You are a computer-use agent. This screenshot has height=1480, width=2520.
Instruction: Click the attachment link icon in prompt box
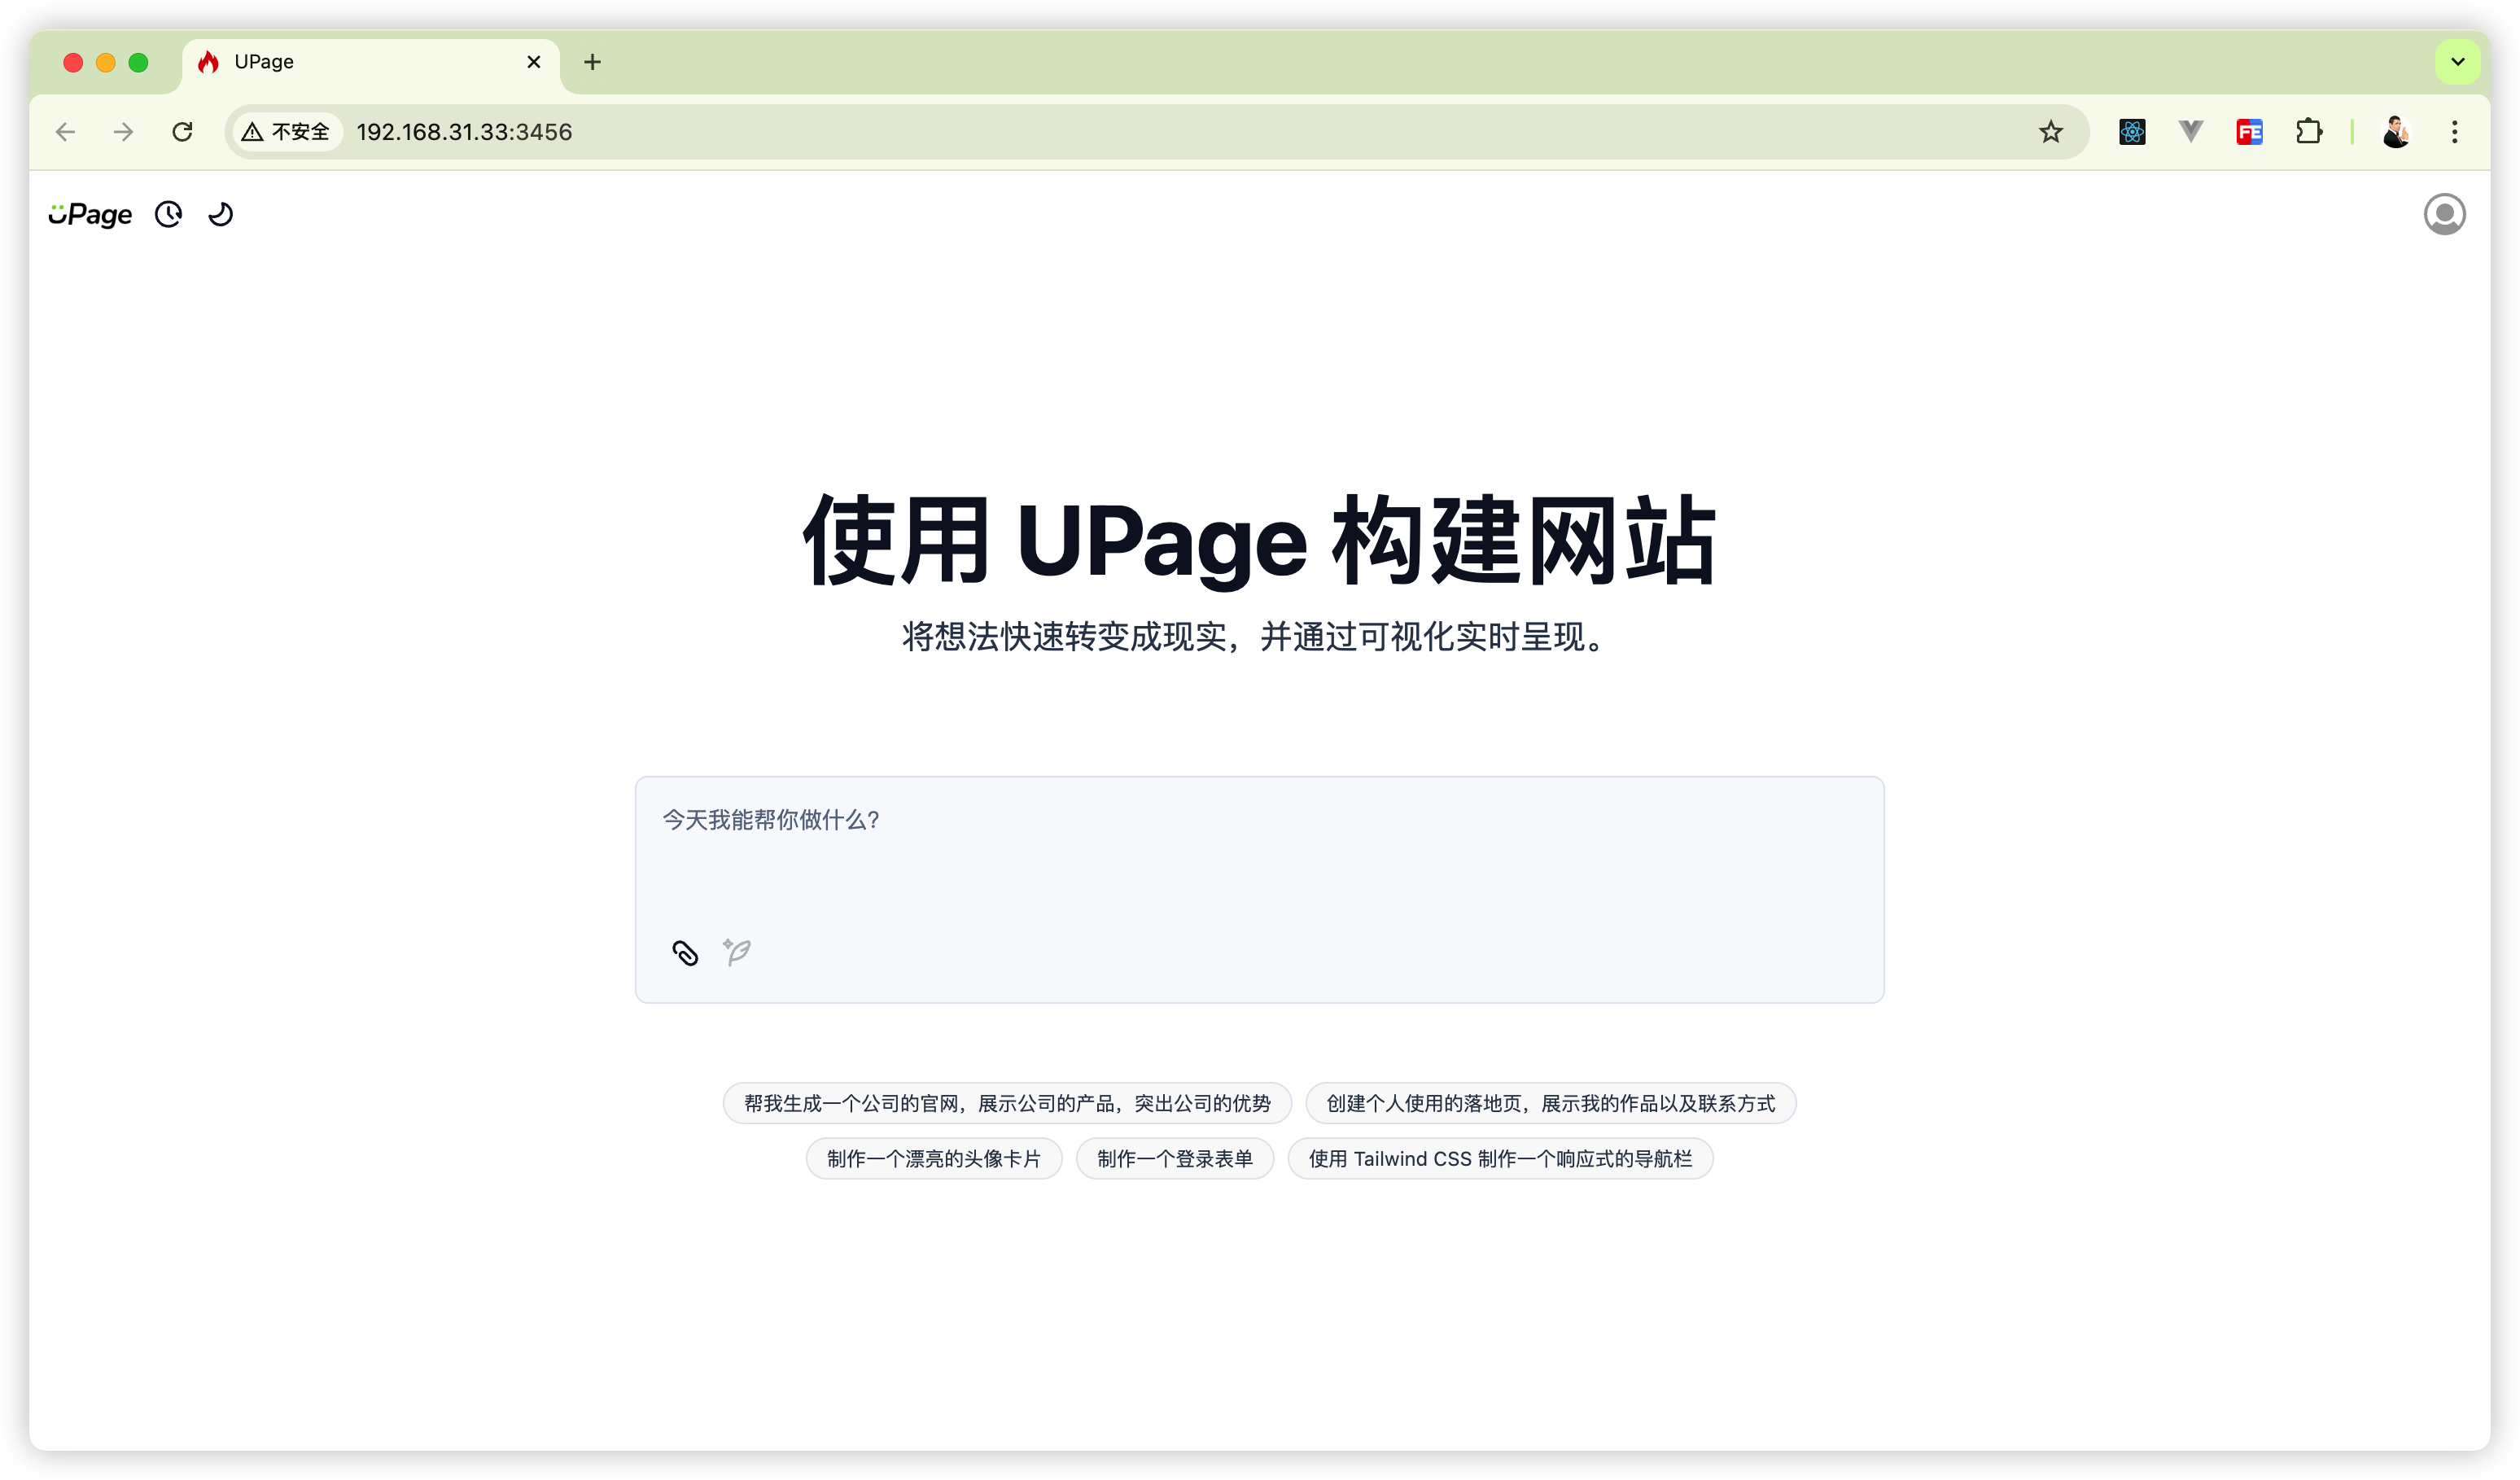coord(685,953)
